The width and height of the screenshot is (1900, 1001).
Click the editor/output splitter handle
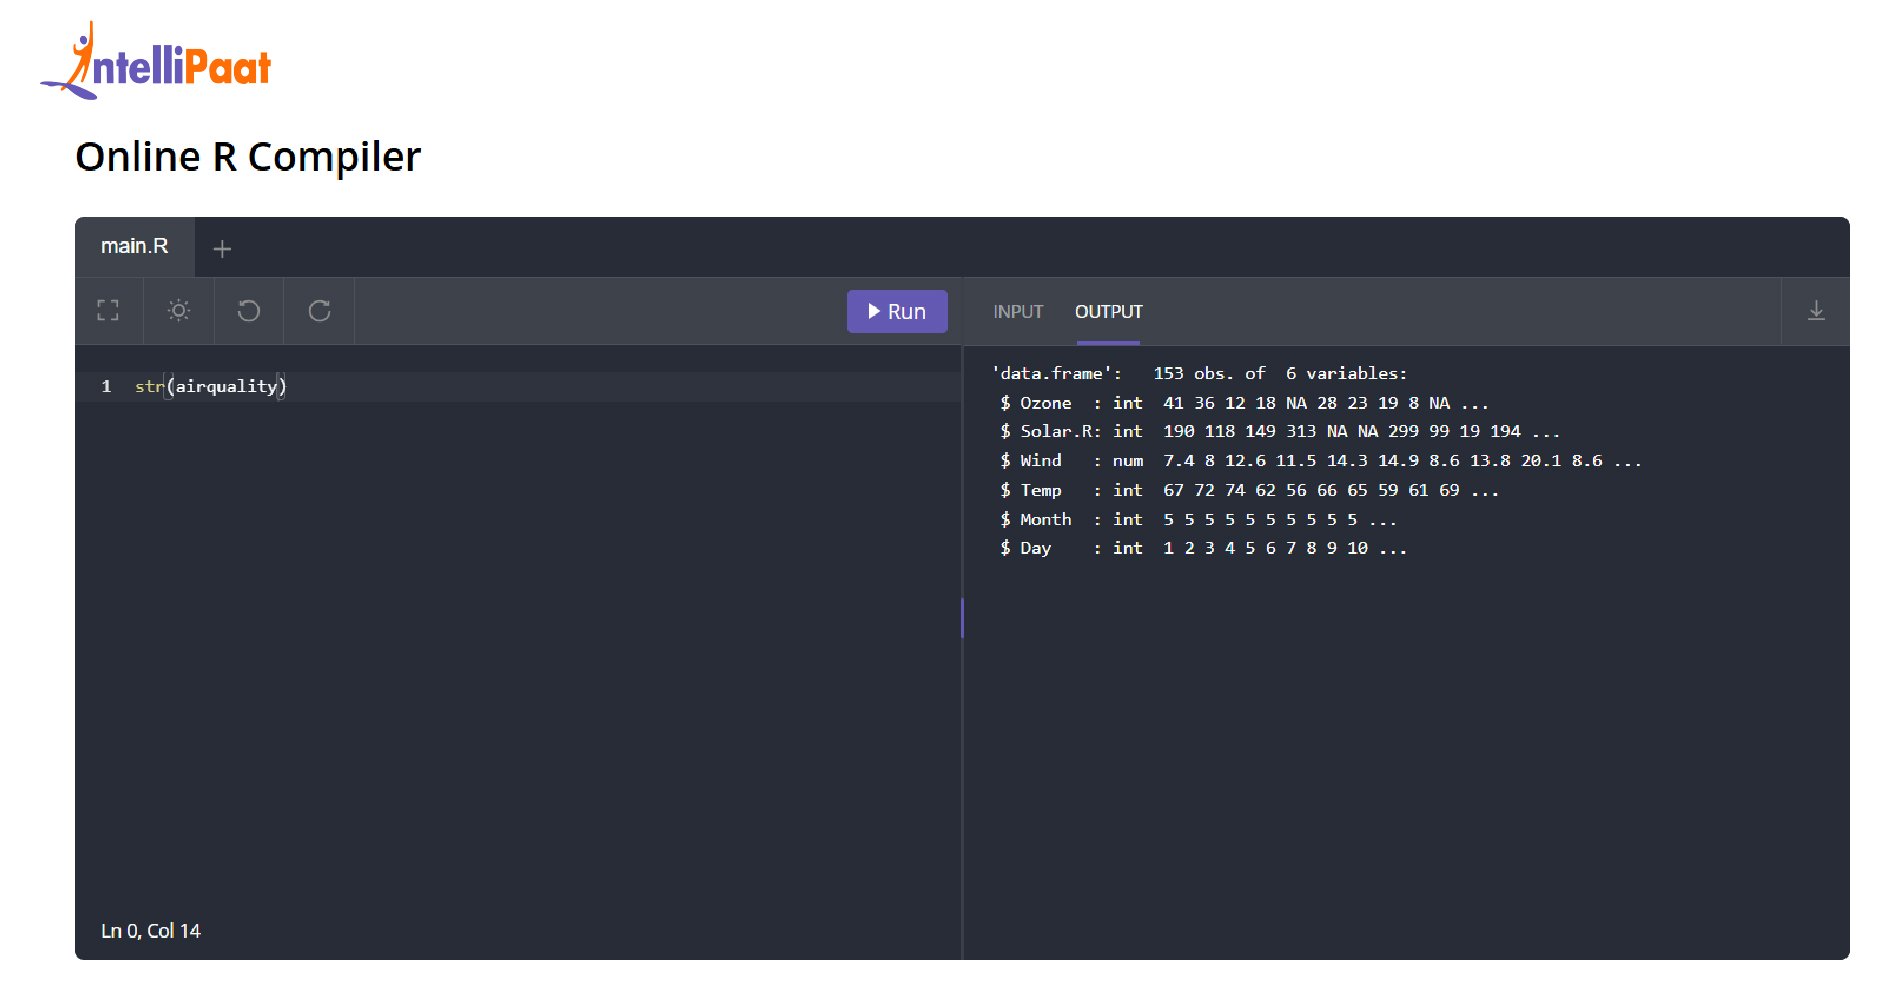tap(962, 618)
